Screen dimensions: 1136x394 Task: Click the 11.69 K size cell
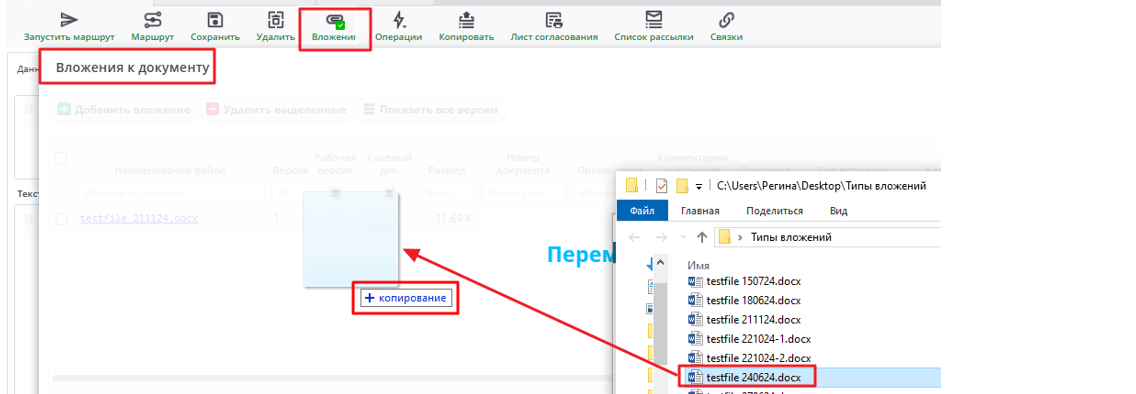[453, 218]
